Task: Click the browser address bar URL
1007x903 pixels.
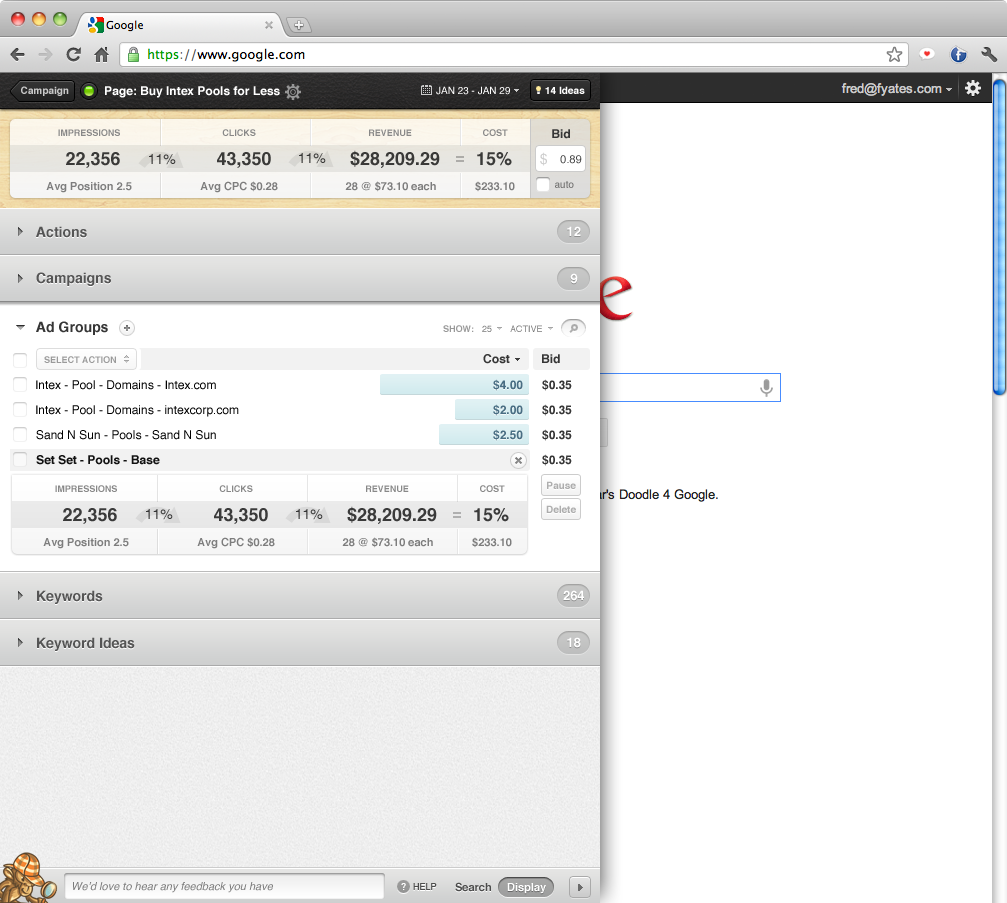Action: coord(226,55)
